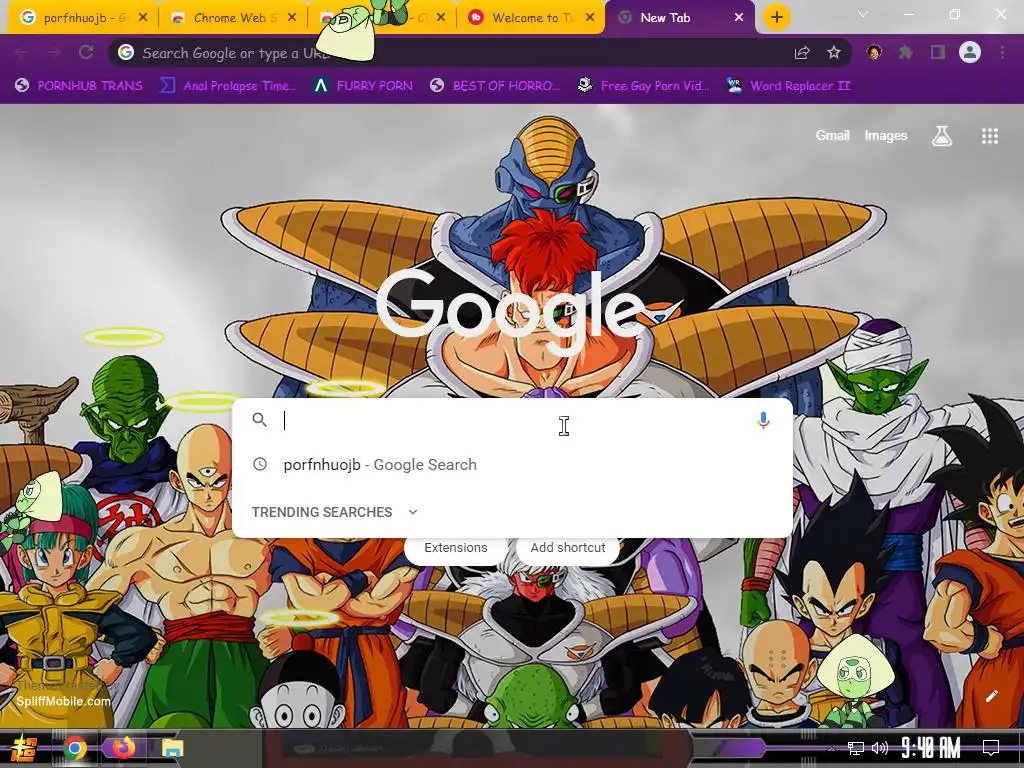This screenshot has width=1024, height=768.
Task: Open File Explorer from the taskbar
Action: click(x=173, y=748)
